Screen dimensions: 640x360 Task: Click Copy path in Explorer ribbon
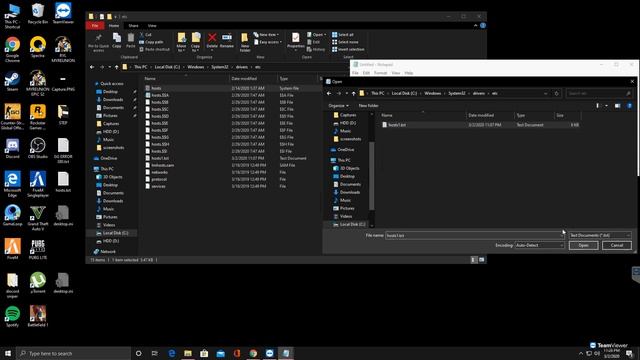click(151, 42)
